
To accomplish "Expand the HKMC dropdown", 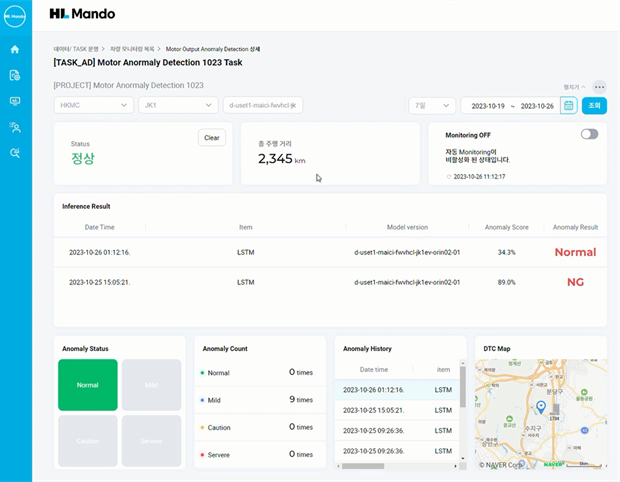I will coord(94,105).
